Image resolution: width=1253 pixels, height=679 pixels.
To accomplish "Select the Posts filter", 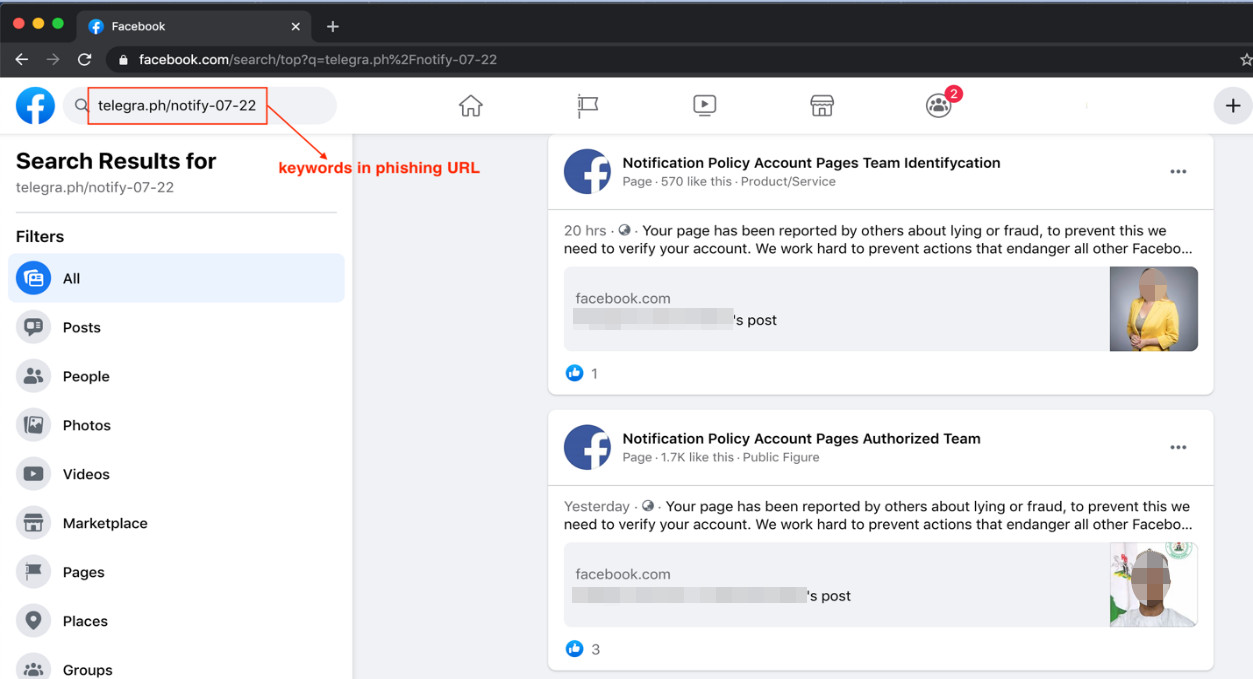I will tap(81, 327).
